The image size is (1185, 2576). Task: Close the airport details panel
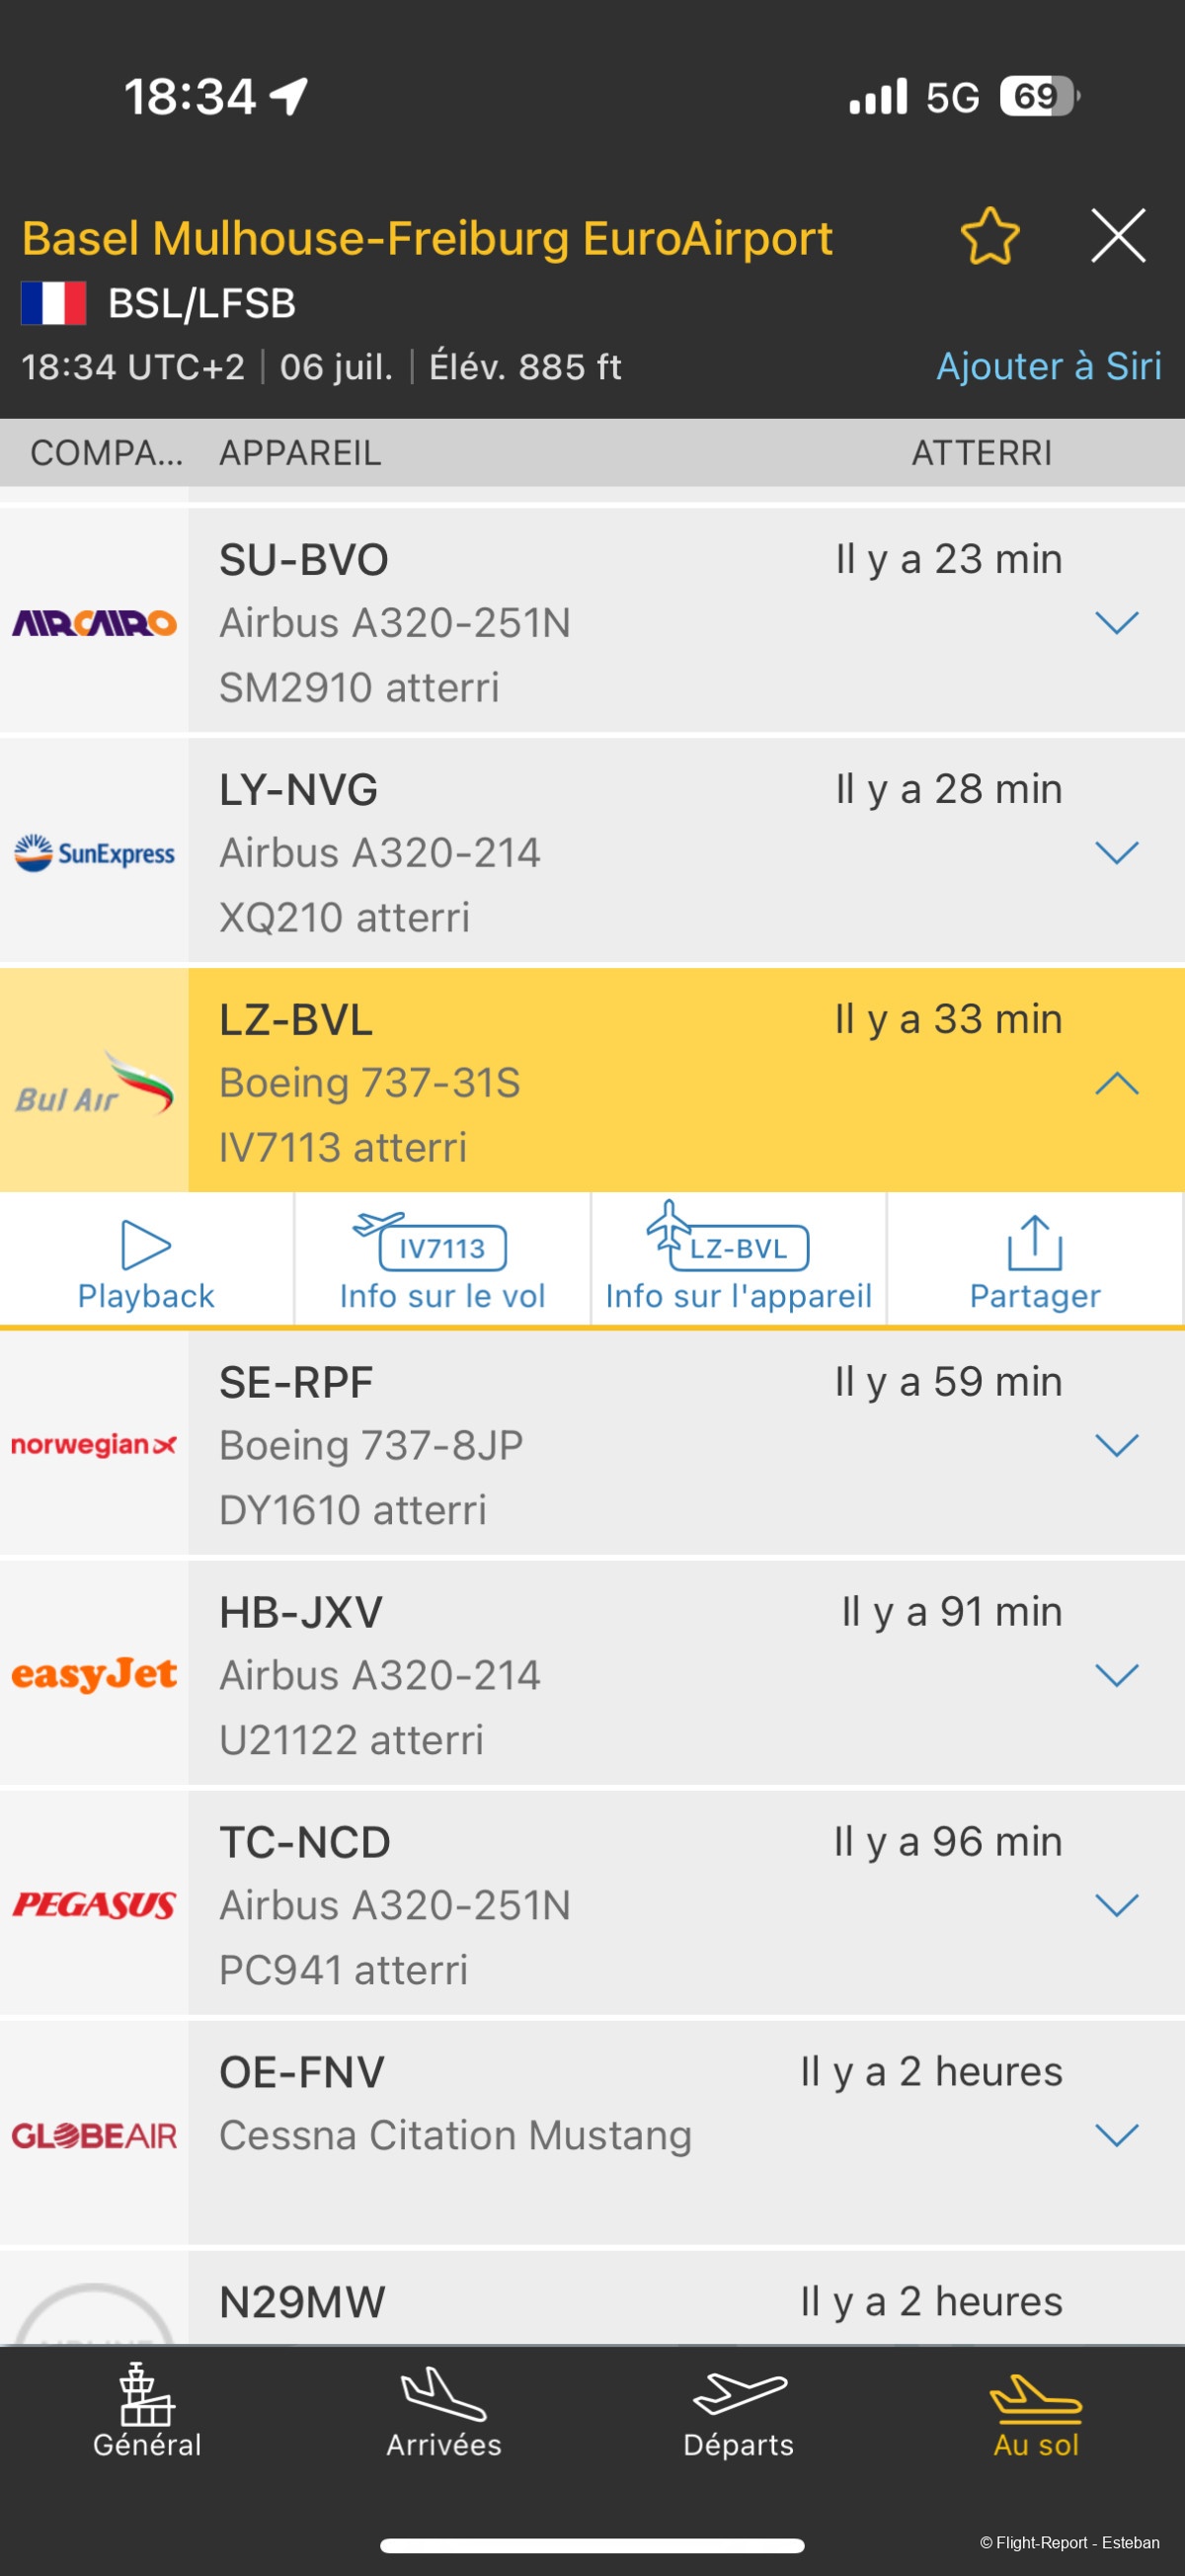[x=1117, y=237]
